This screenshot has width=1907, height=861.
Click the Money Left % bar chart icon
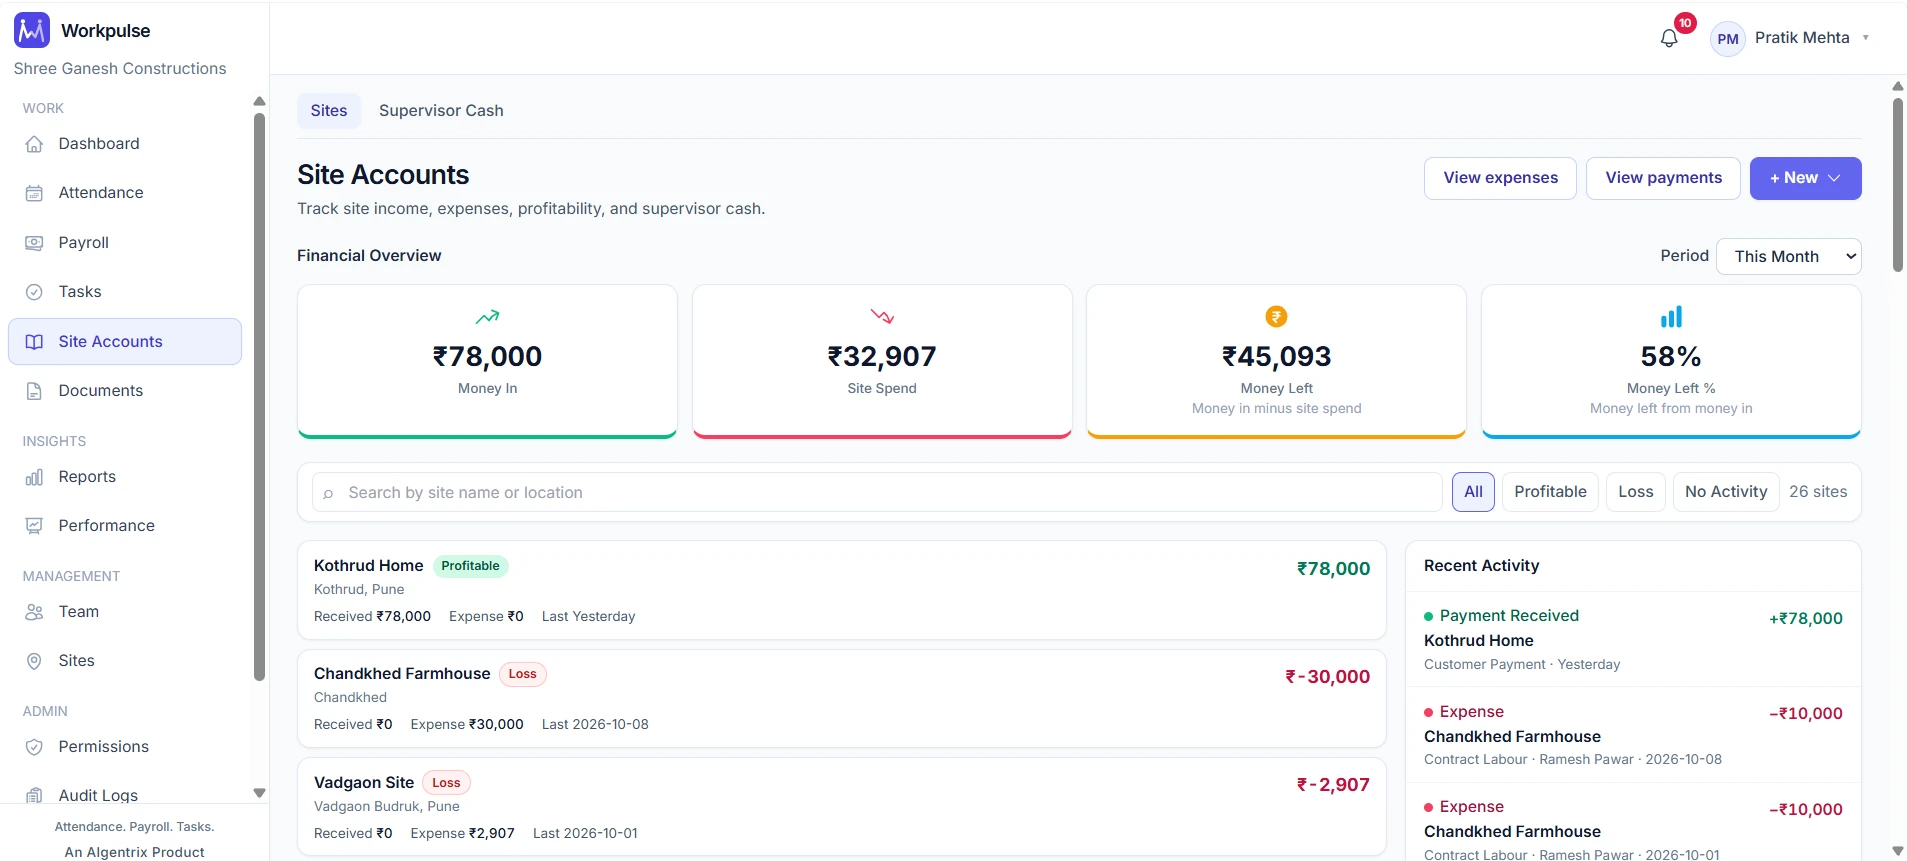1671,317
